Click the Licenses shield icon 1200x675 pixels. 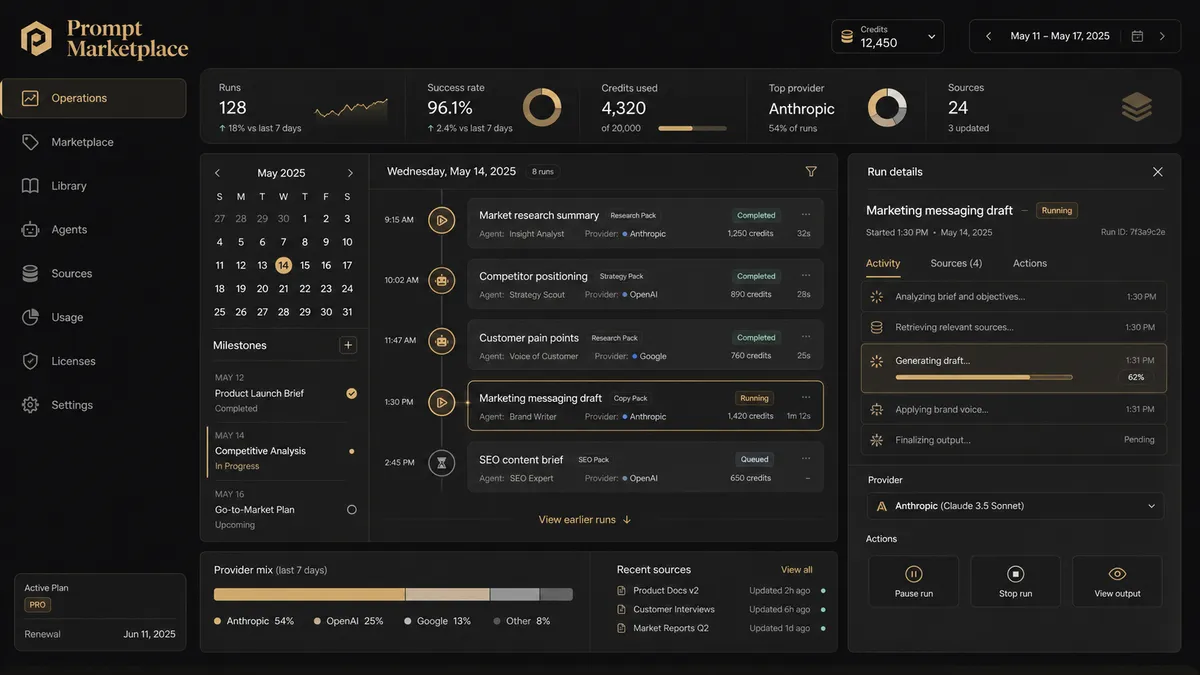[31, 361]
